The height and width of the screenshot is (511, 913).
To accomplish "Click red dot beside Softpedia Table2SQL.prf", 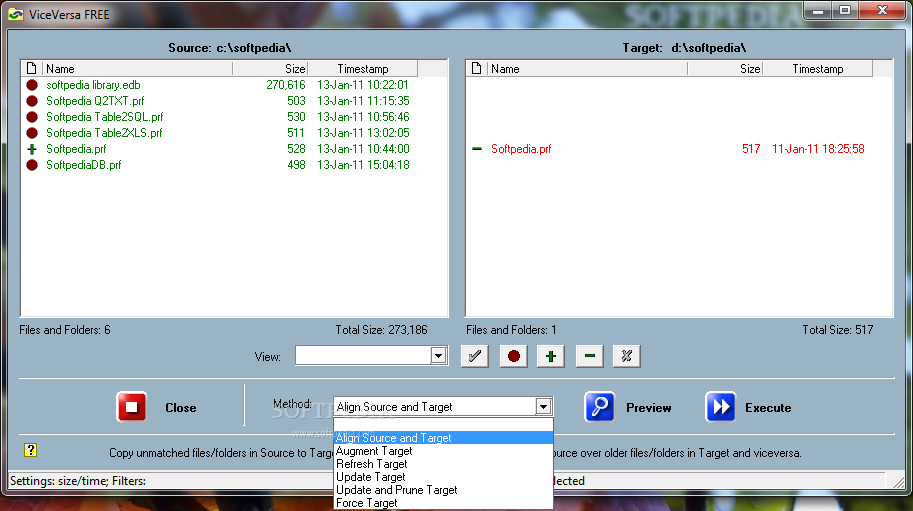I will click(32, 117).
